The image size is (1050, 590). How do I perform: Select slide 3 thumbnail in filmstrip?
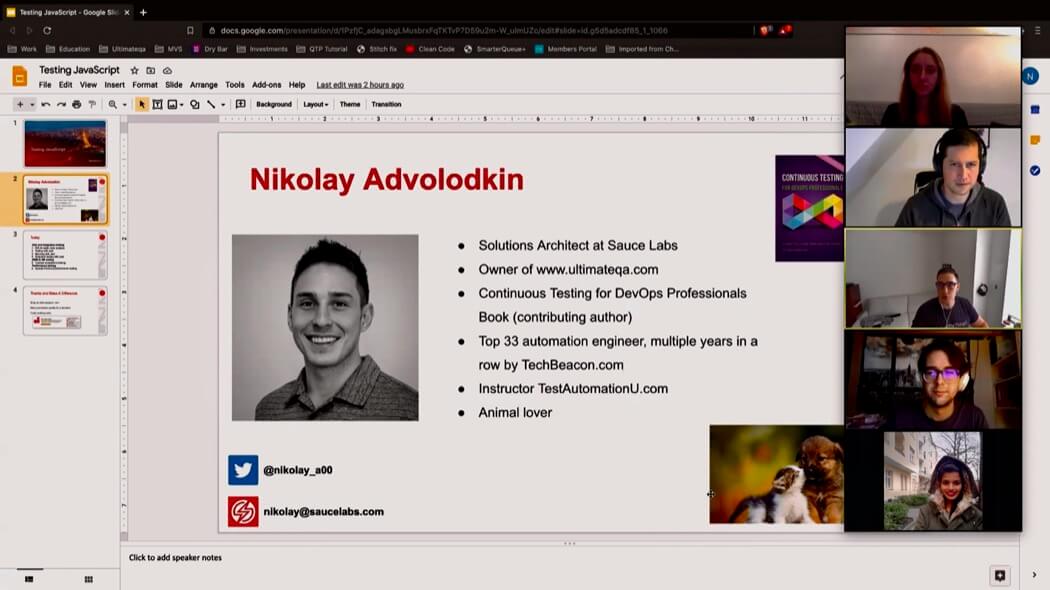click(65, 255)
